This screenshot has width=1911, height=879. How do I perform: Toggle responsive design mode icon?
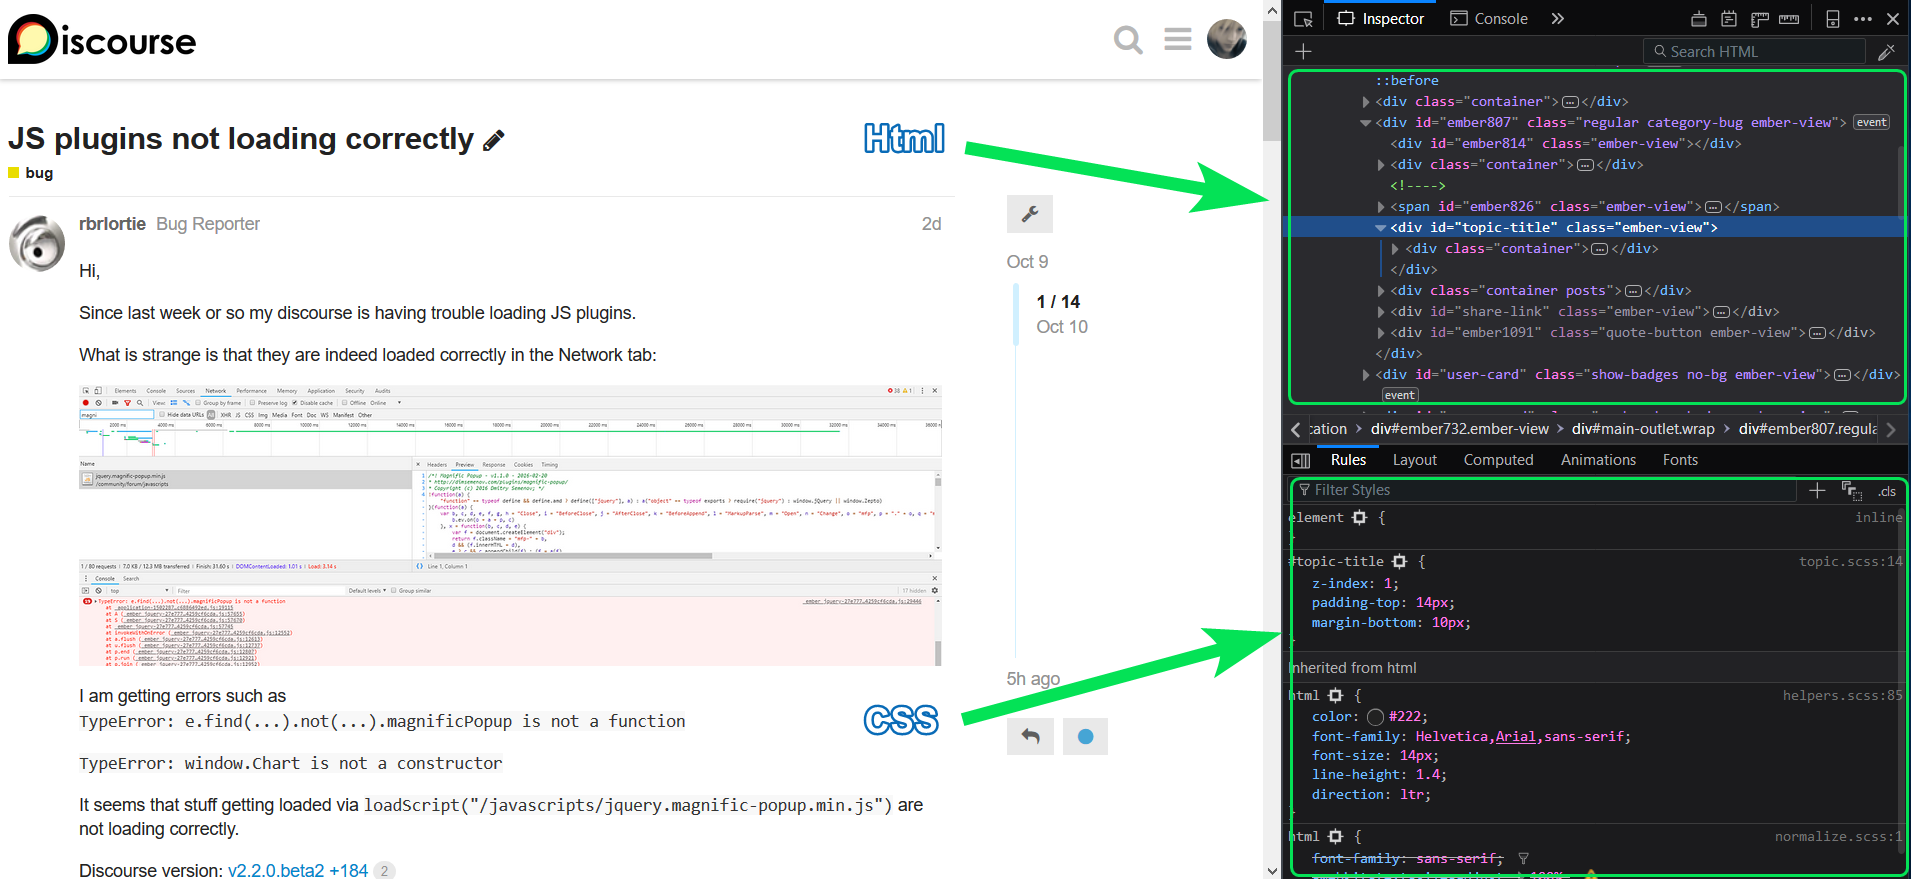point(1832,19)
